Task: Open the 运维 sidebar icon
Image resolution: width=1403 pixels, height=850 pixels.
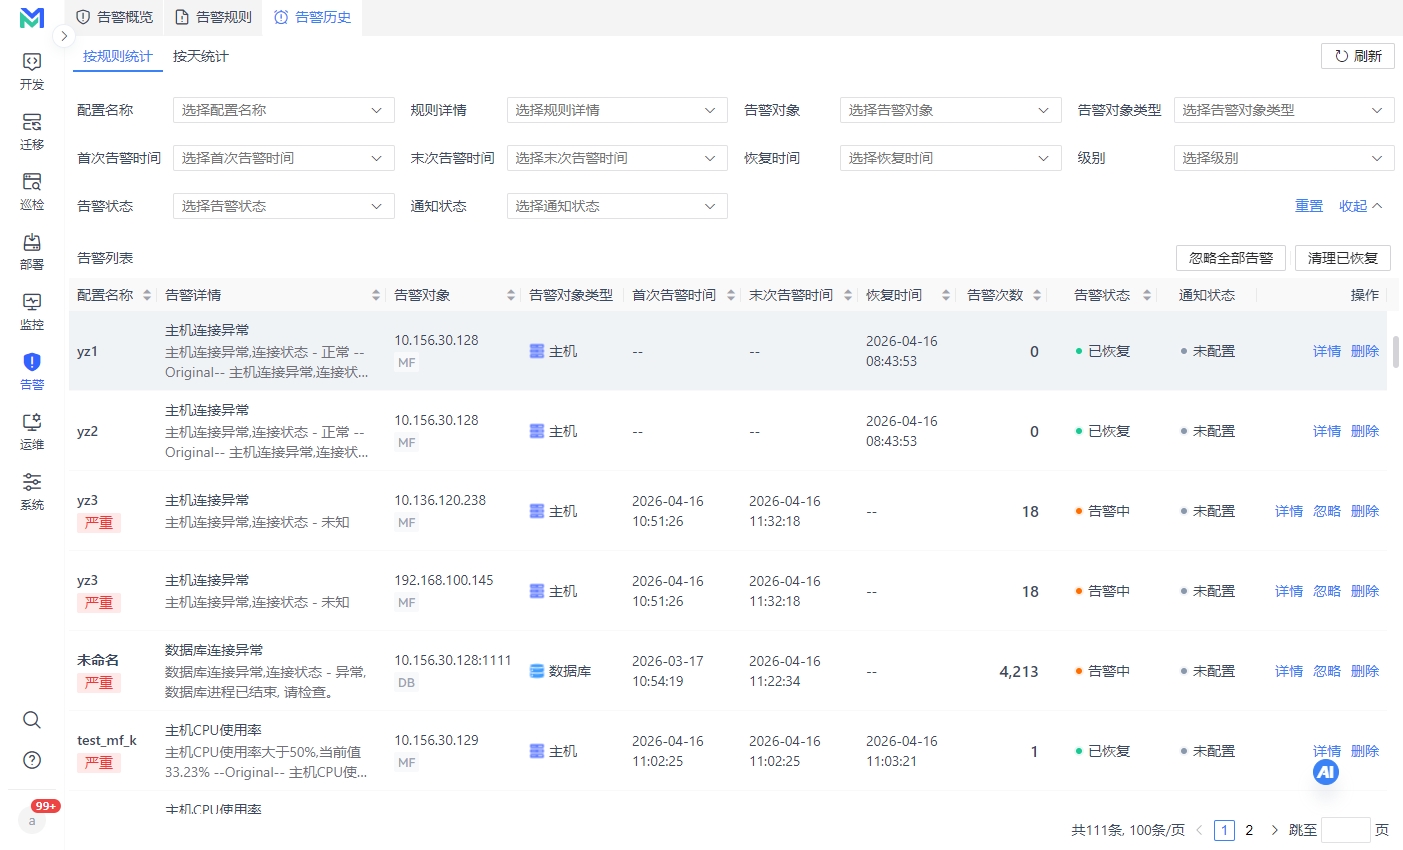Action: click(32, 431)
